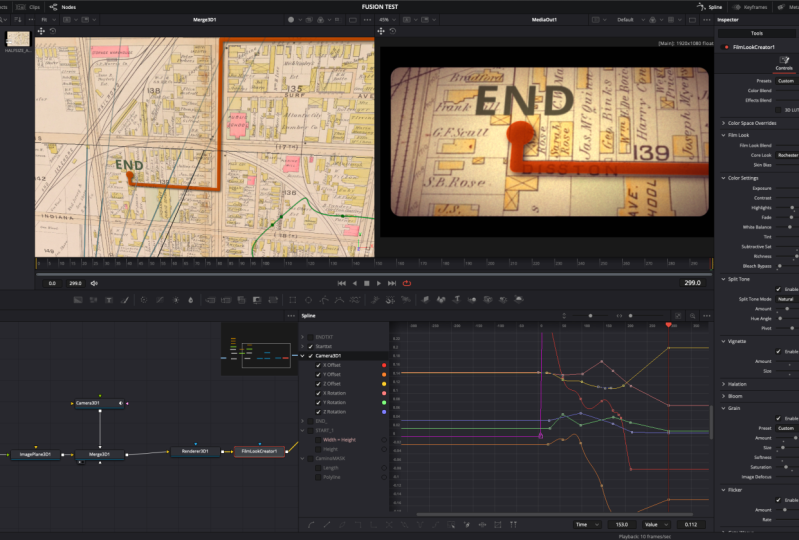Select the ImagePlane3D1 node

click(35, 454)
